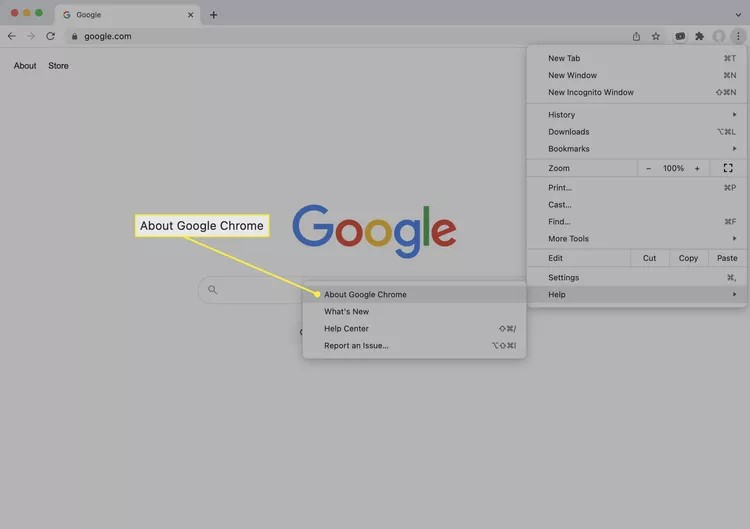The height and width of the screenshot is (529, 750).
Task: Choose Find... from the menu
Action: [x=636, y=221]
